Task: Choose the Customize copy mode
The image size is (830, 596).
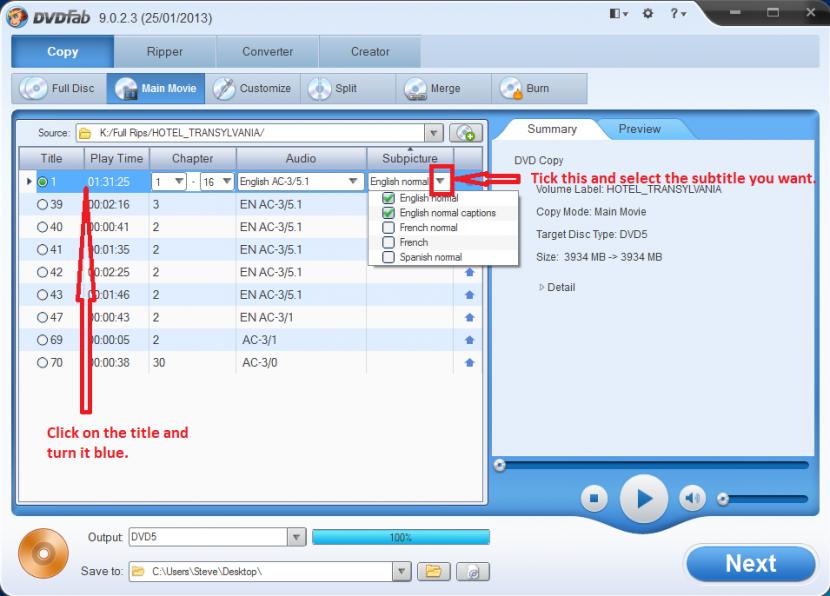Action: coord(253,88)
